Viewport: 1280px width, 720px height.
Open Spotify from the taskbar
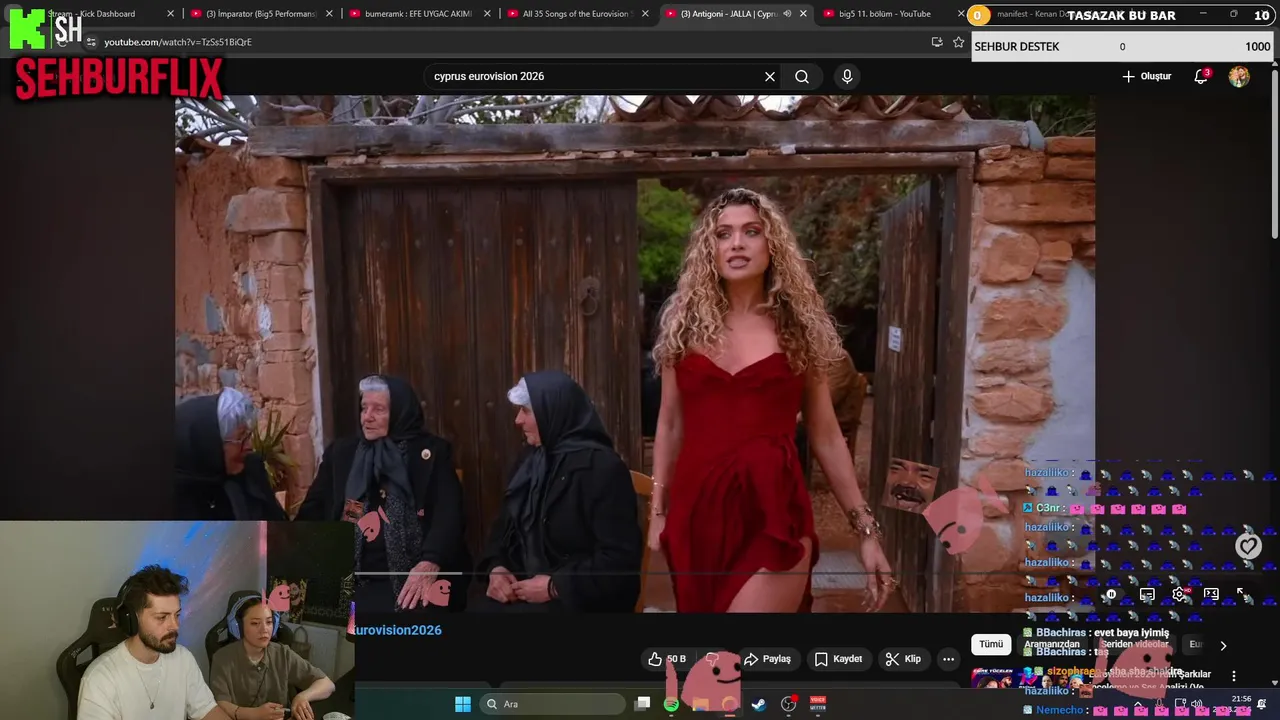click(x=671, y=704)
